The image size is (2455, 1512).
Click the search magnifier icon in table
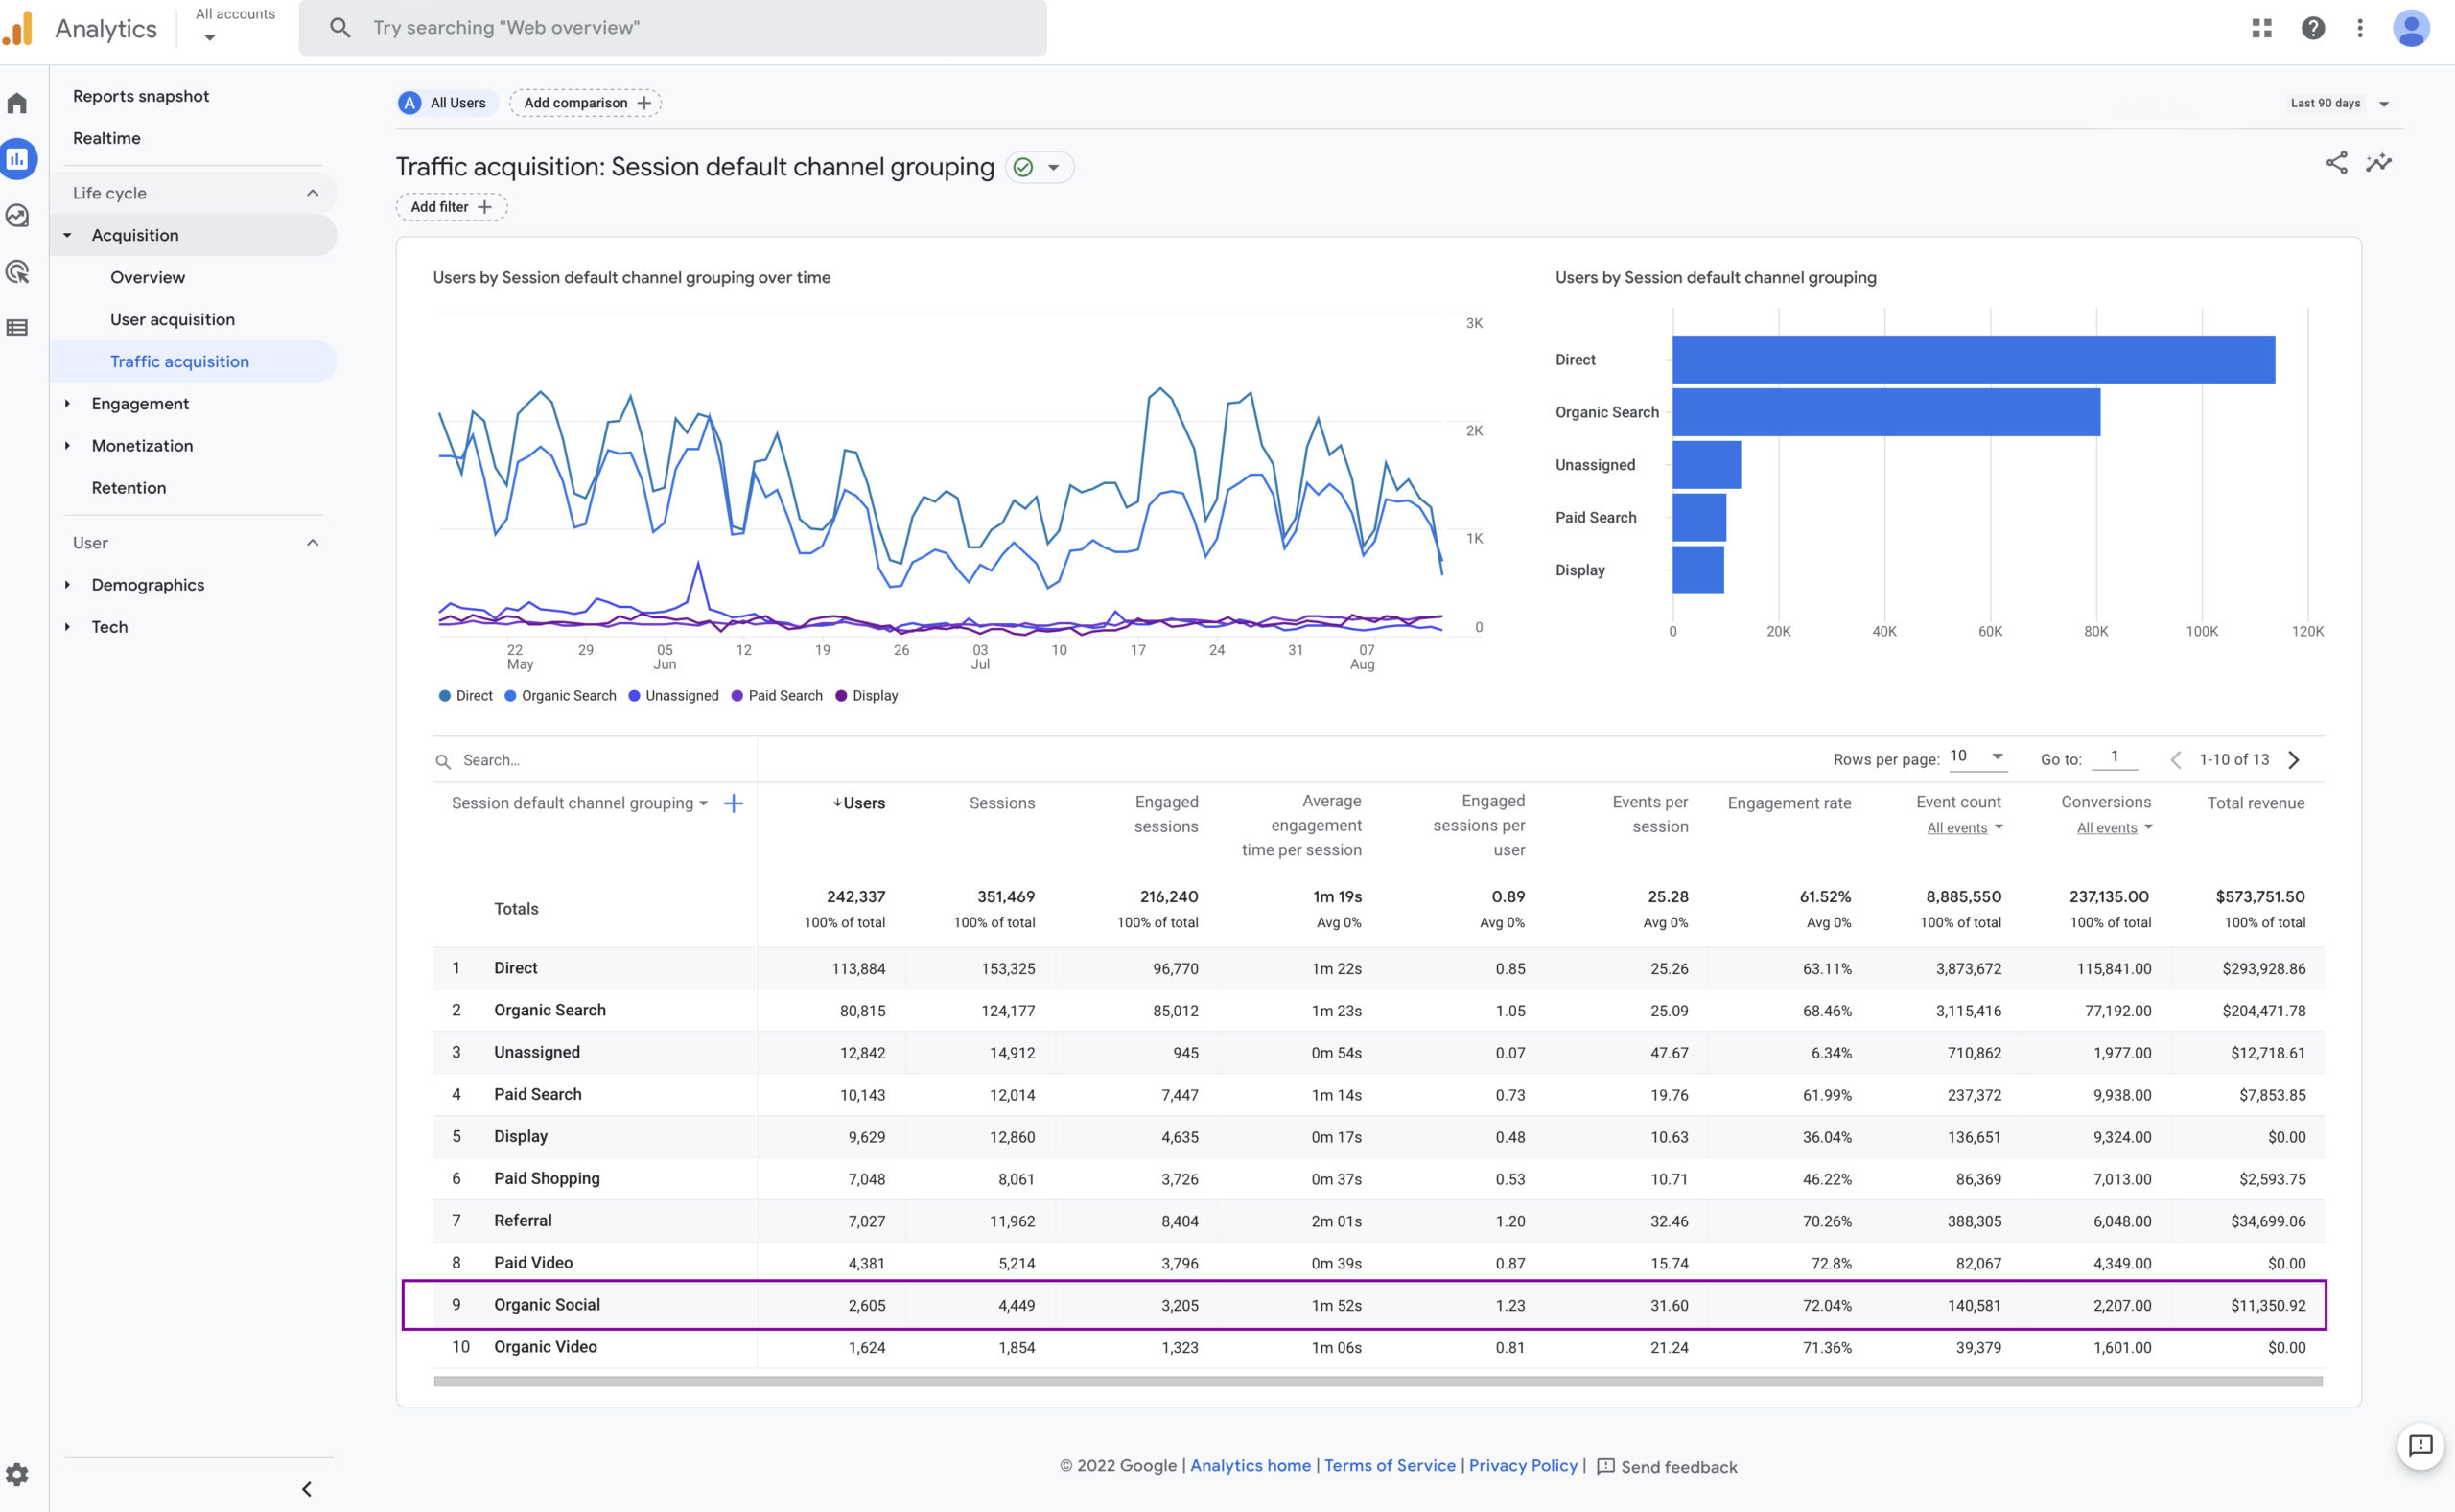(442, 759)
